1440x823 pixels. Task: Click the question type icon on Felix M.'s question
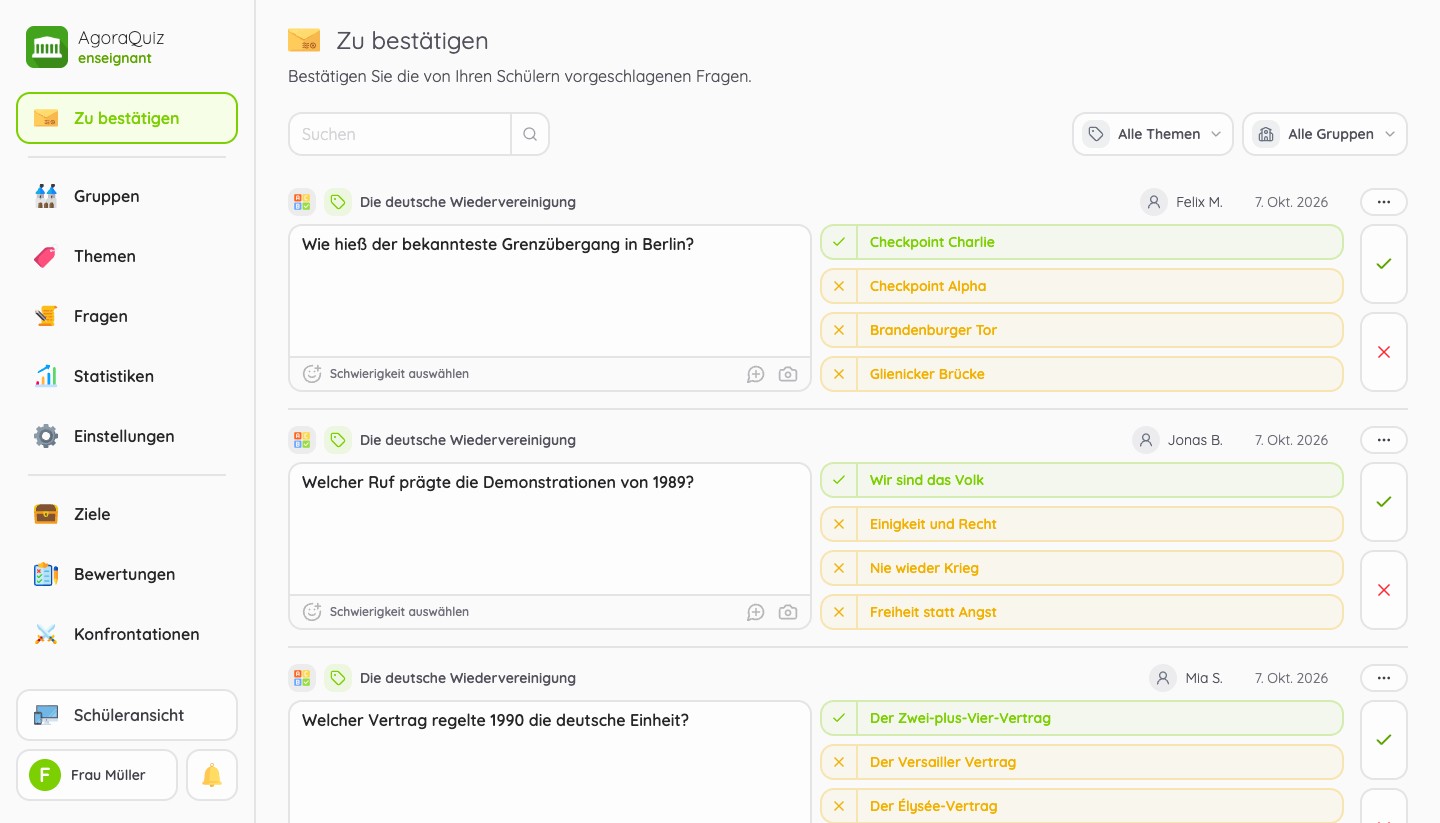click(x=302, y=202)
